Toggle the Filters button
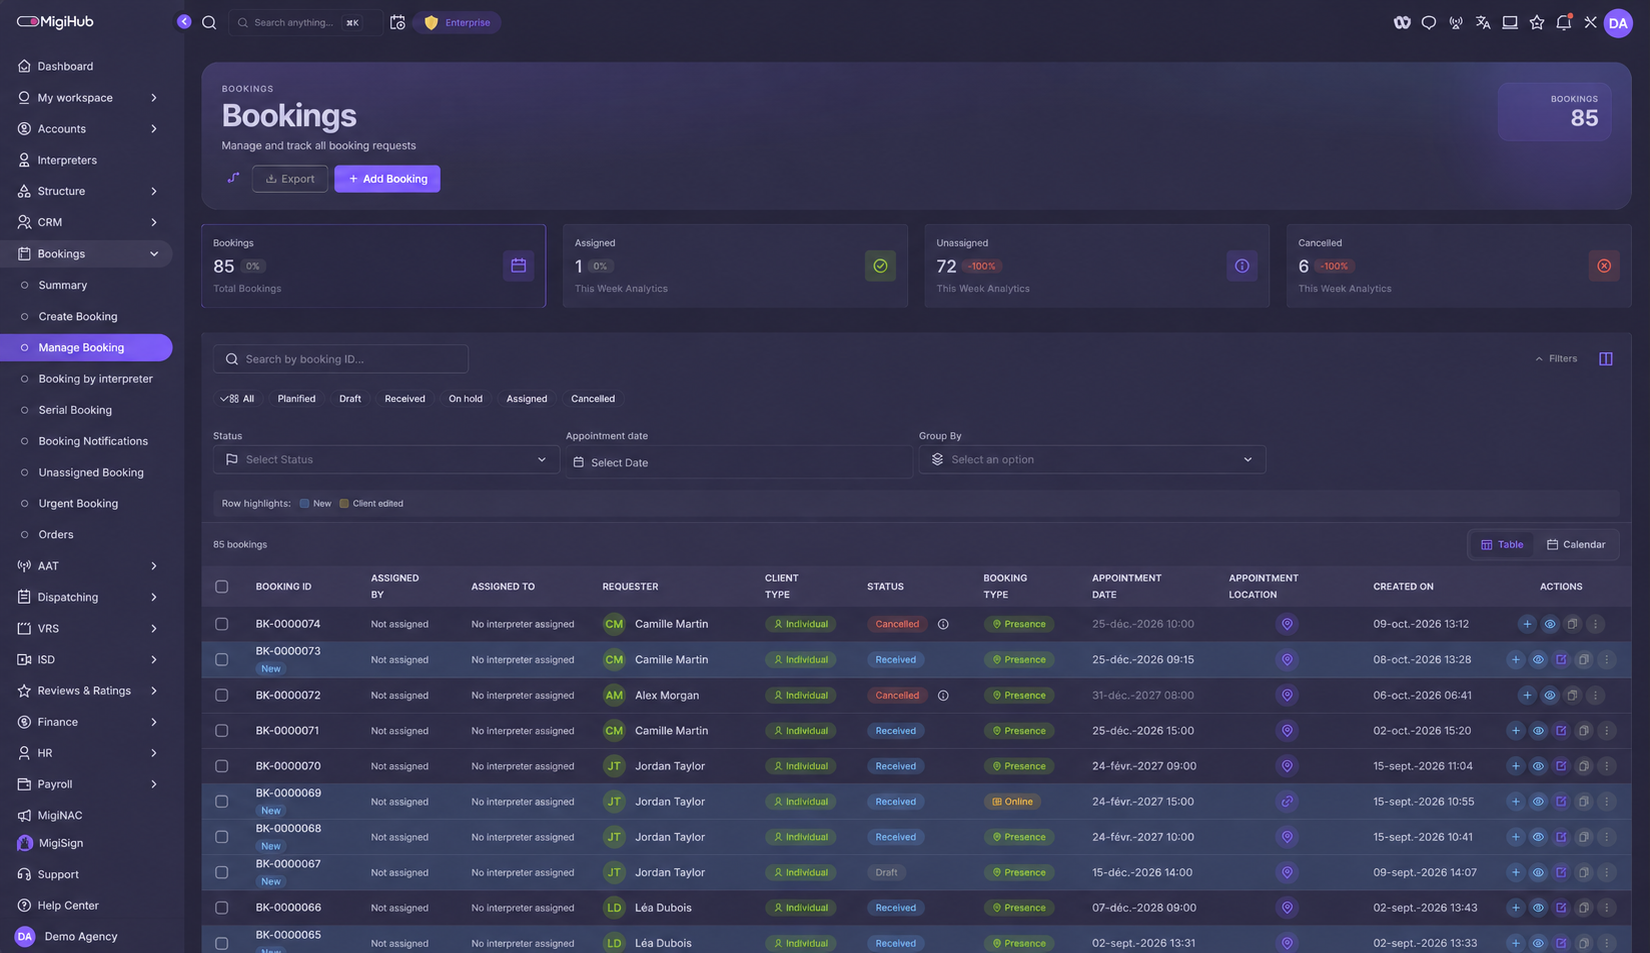Screen dimensions: 1650x953 pos(1556,359)
